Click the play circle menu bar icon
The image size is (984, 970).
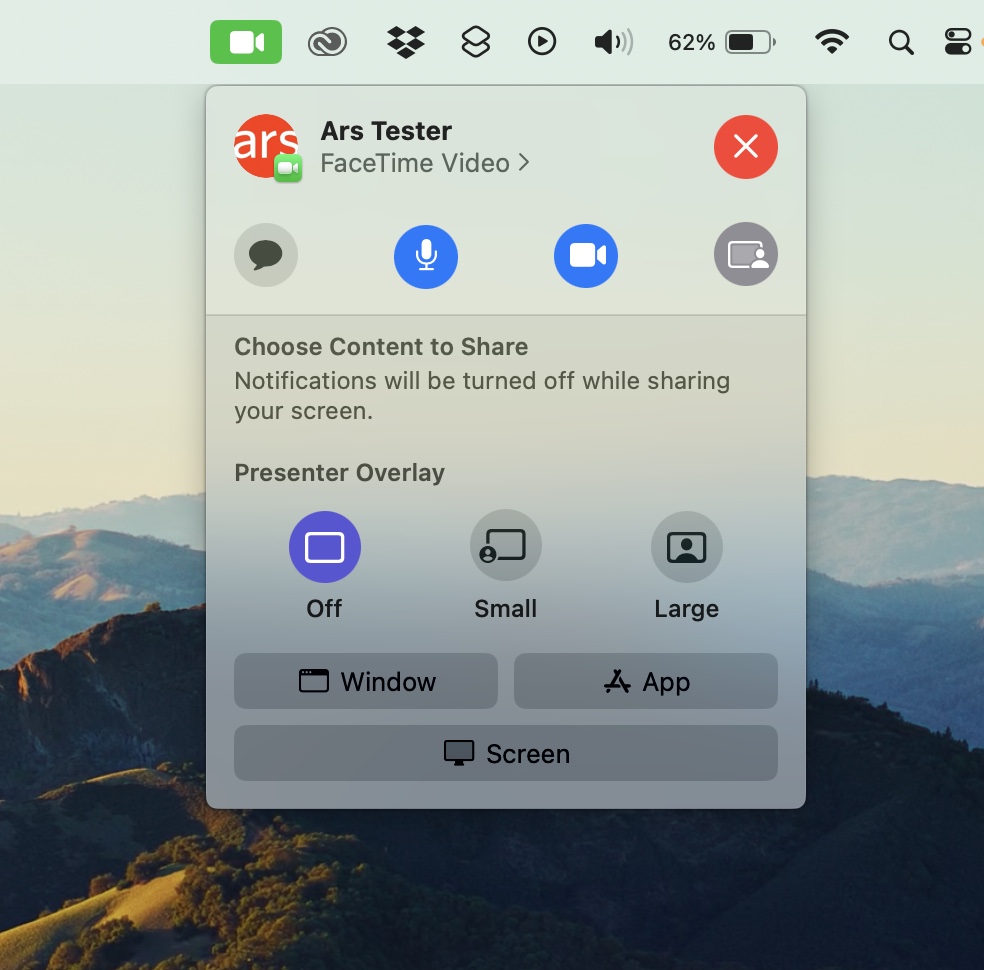(x=542, y=42)
